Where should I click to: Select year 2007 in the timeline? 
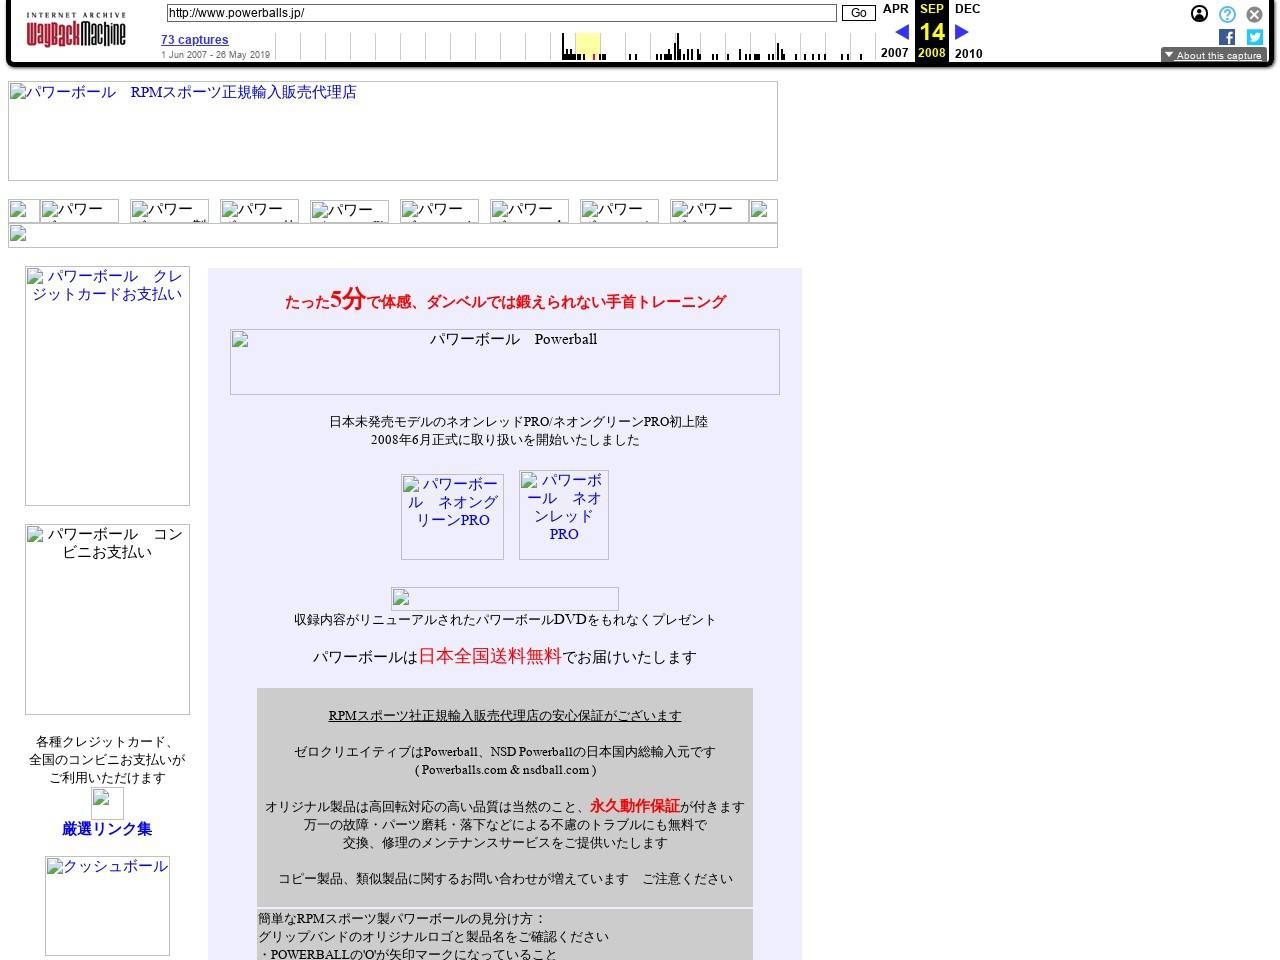coord(895,53)
